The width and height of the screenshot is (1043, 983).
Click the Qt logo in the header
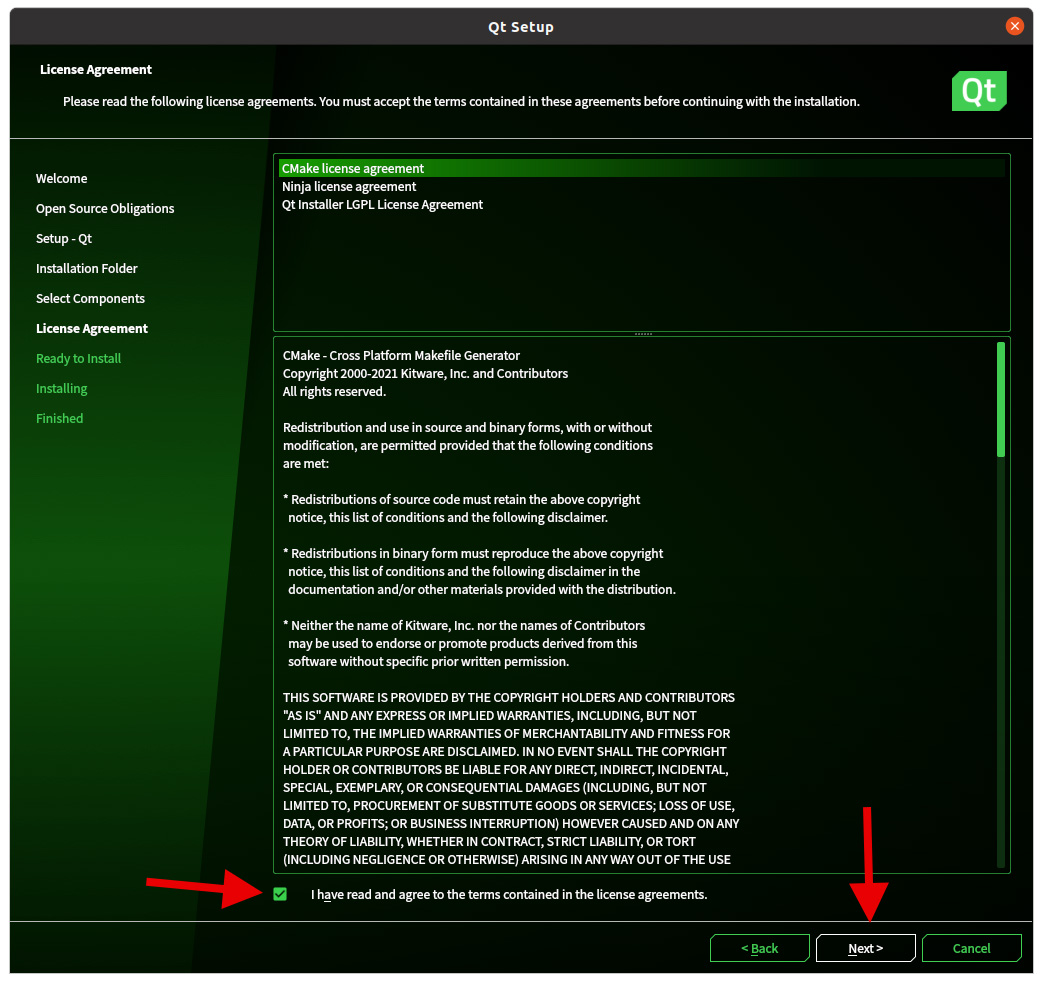(x=979, y=91)
